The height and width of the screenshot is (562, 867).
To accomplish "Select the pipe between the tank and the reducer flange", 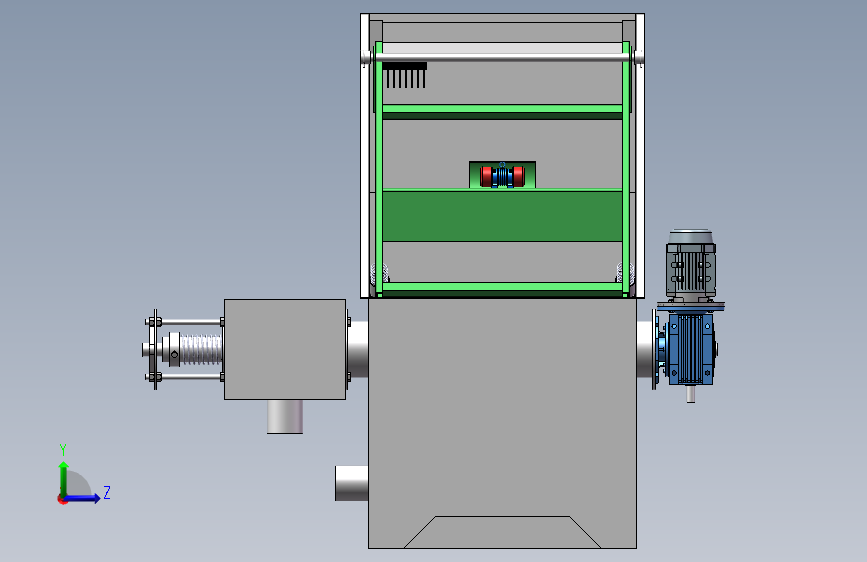I will (x=645, y=349).
